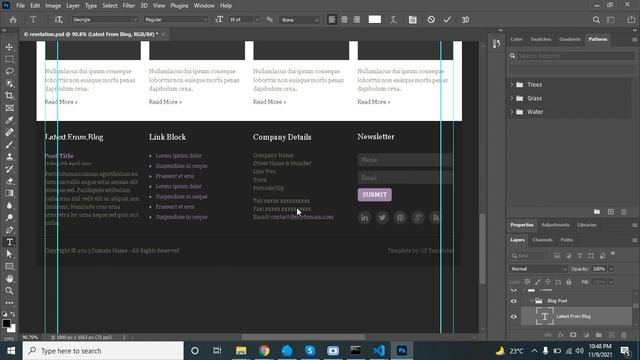Hide the Latest From Blog layer
The image size is (640, 360).
point(514,316)
